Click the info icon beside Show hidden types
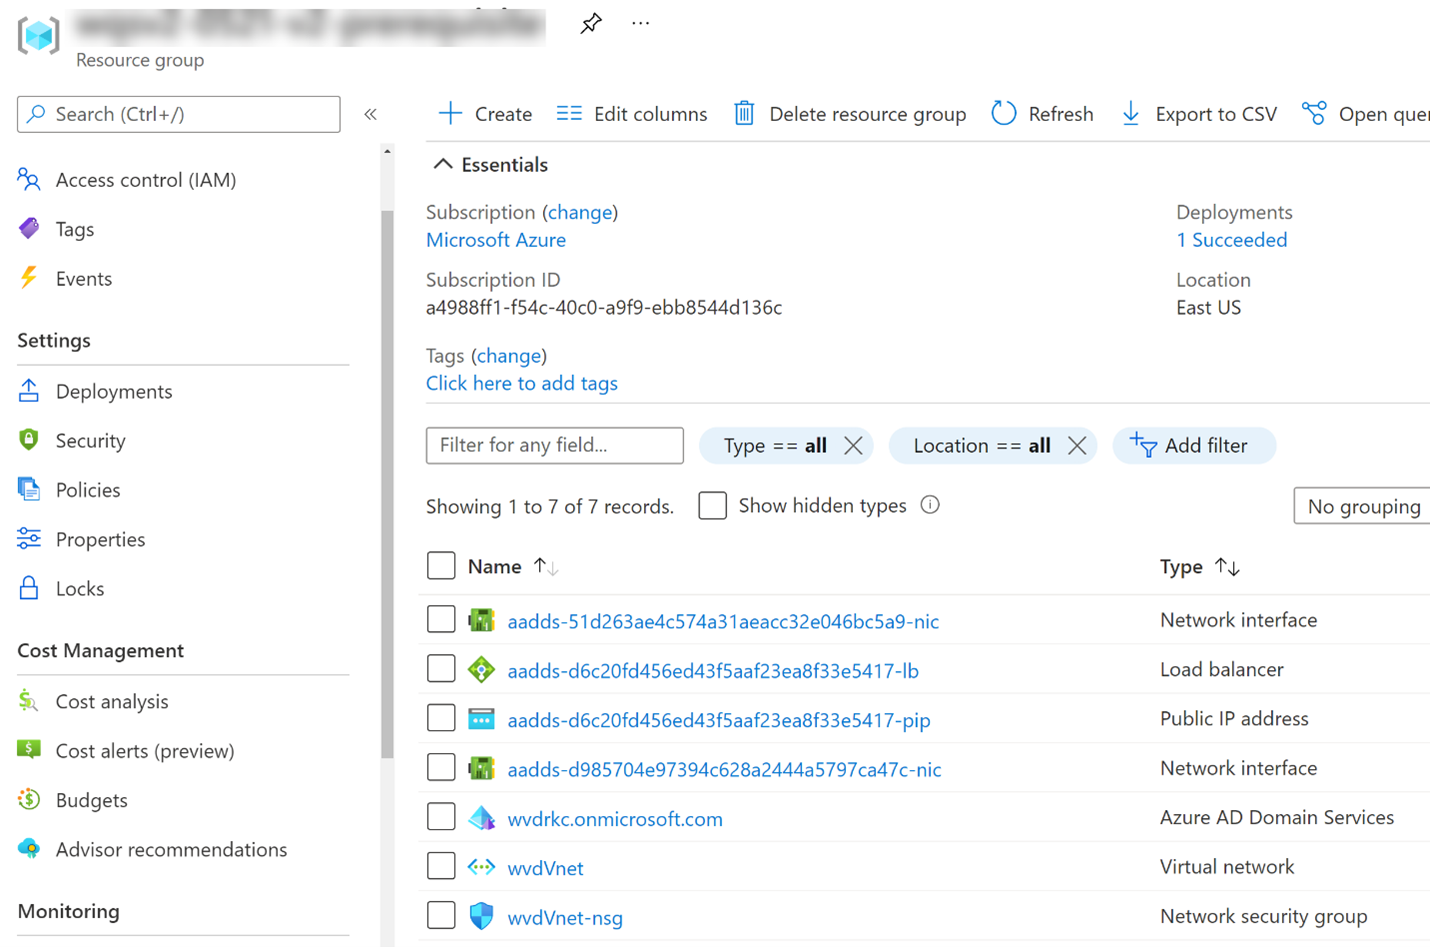Viewport: 1430px width, 947px height. (930, 505)
